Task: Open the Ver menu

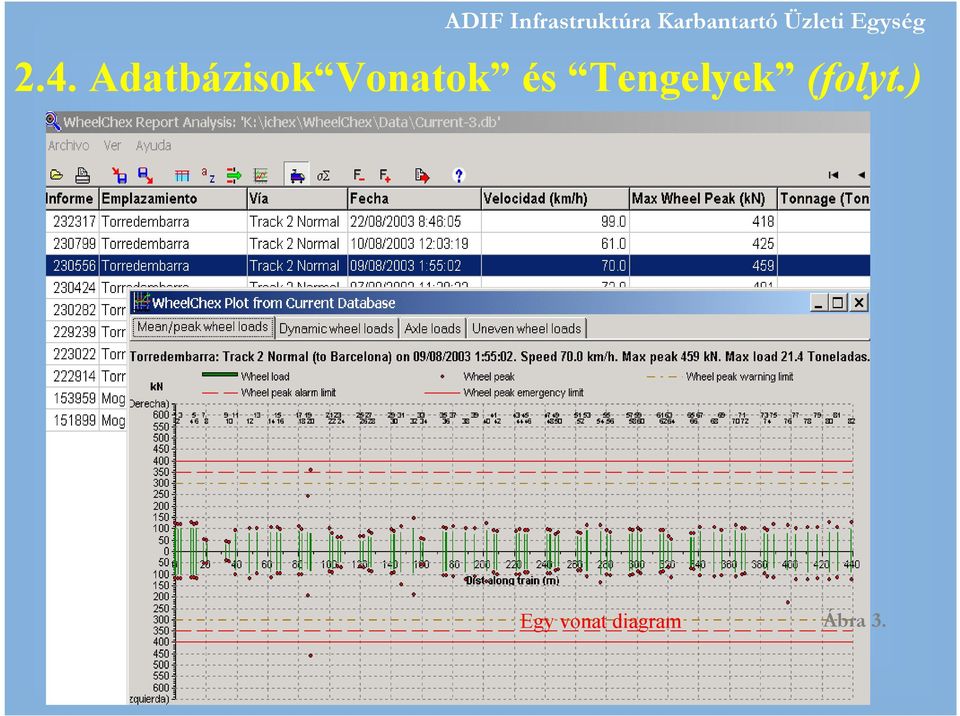Action: tap(112, 146)
